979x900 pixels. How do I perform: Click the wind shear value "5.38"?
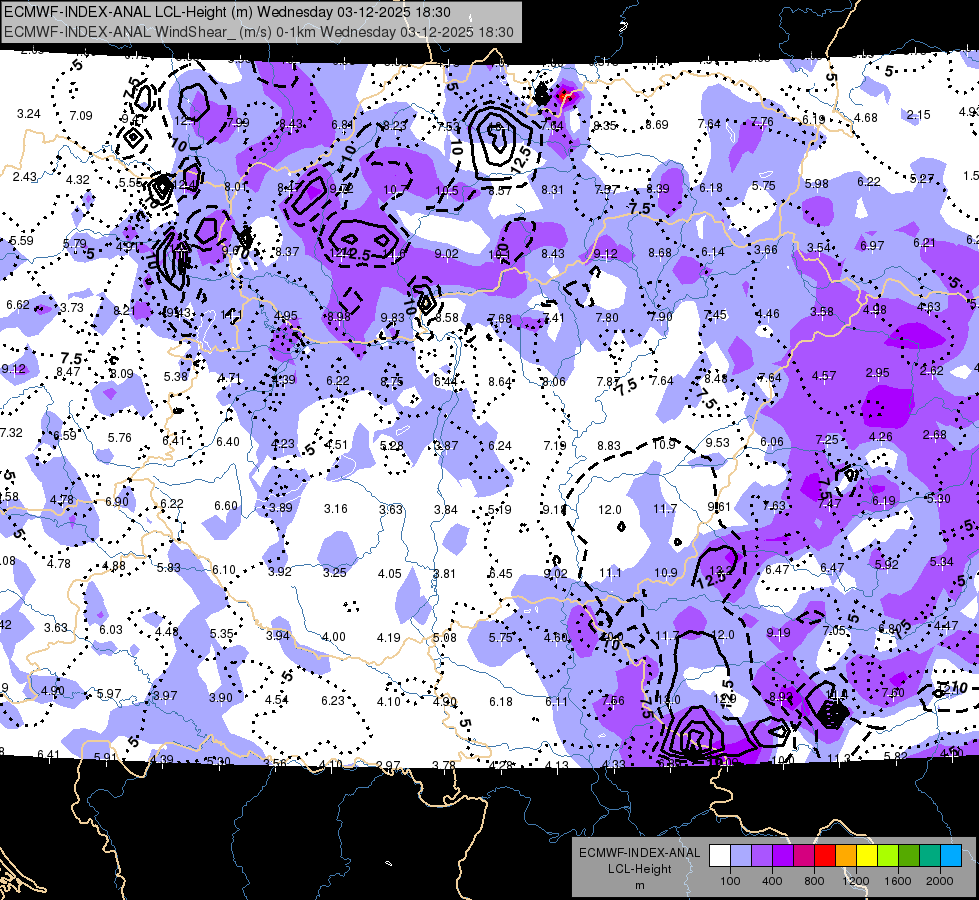175,377
